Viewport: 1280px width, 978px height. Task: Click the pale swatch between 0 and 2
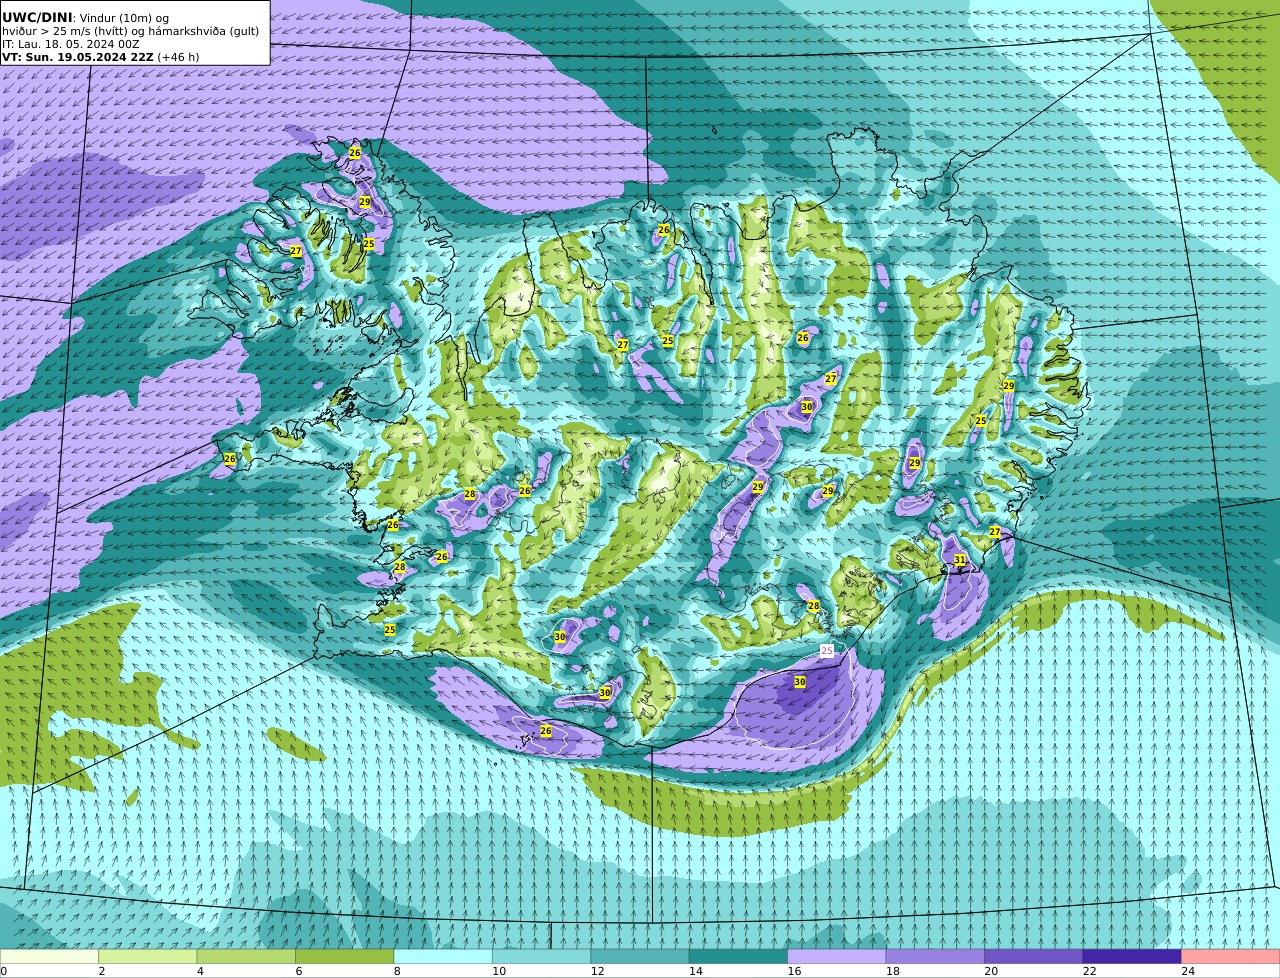49,956
